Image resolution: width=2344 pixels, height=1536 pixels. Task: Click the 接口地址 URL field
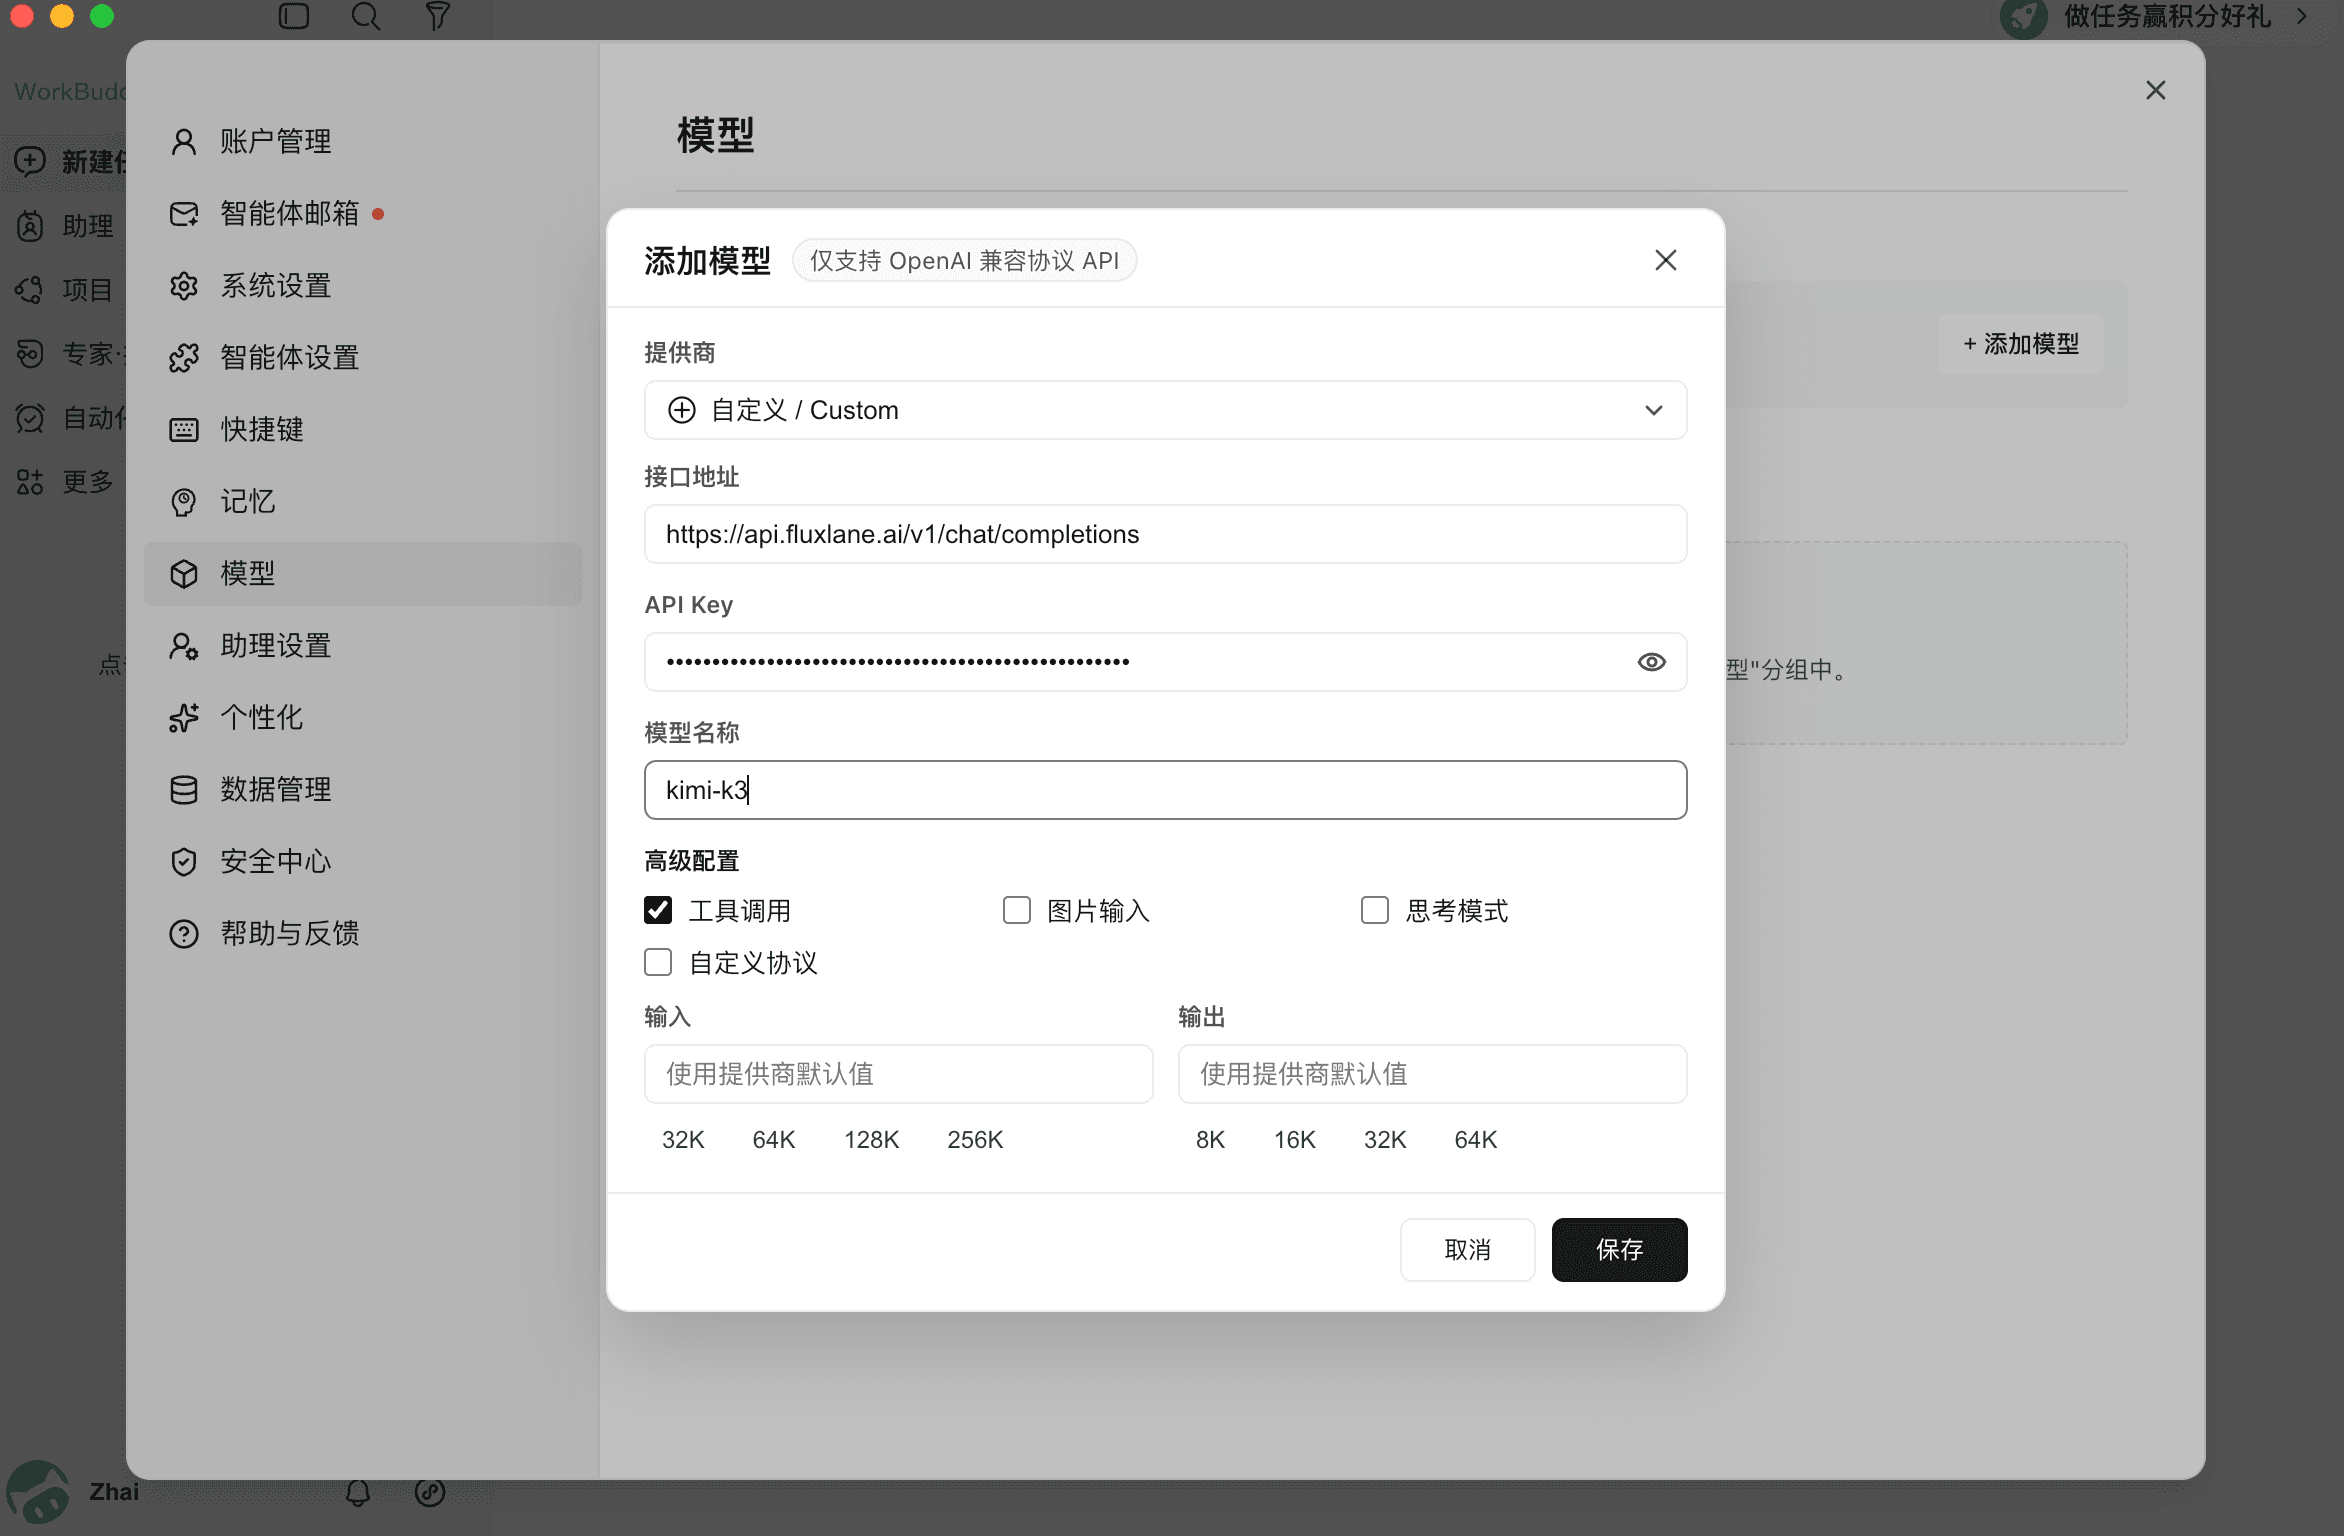point(1165,534)
